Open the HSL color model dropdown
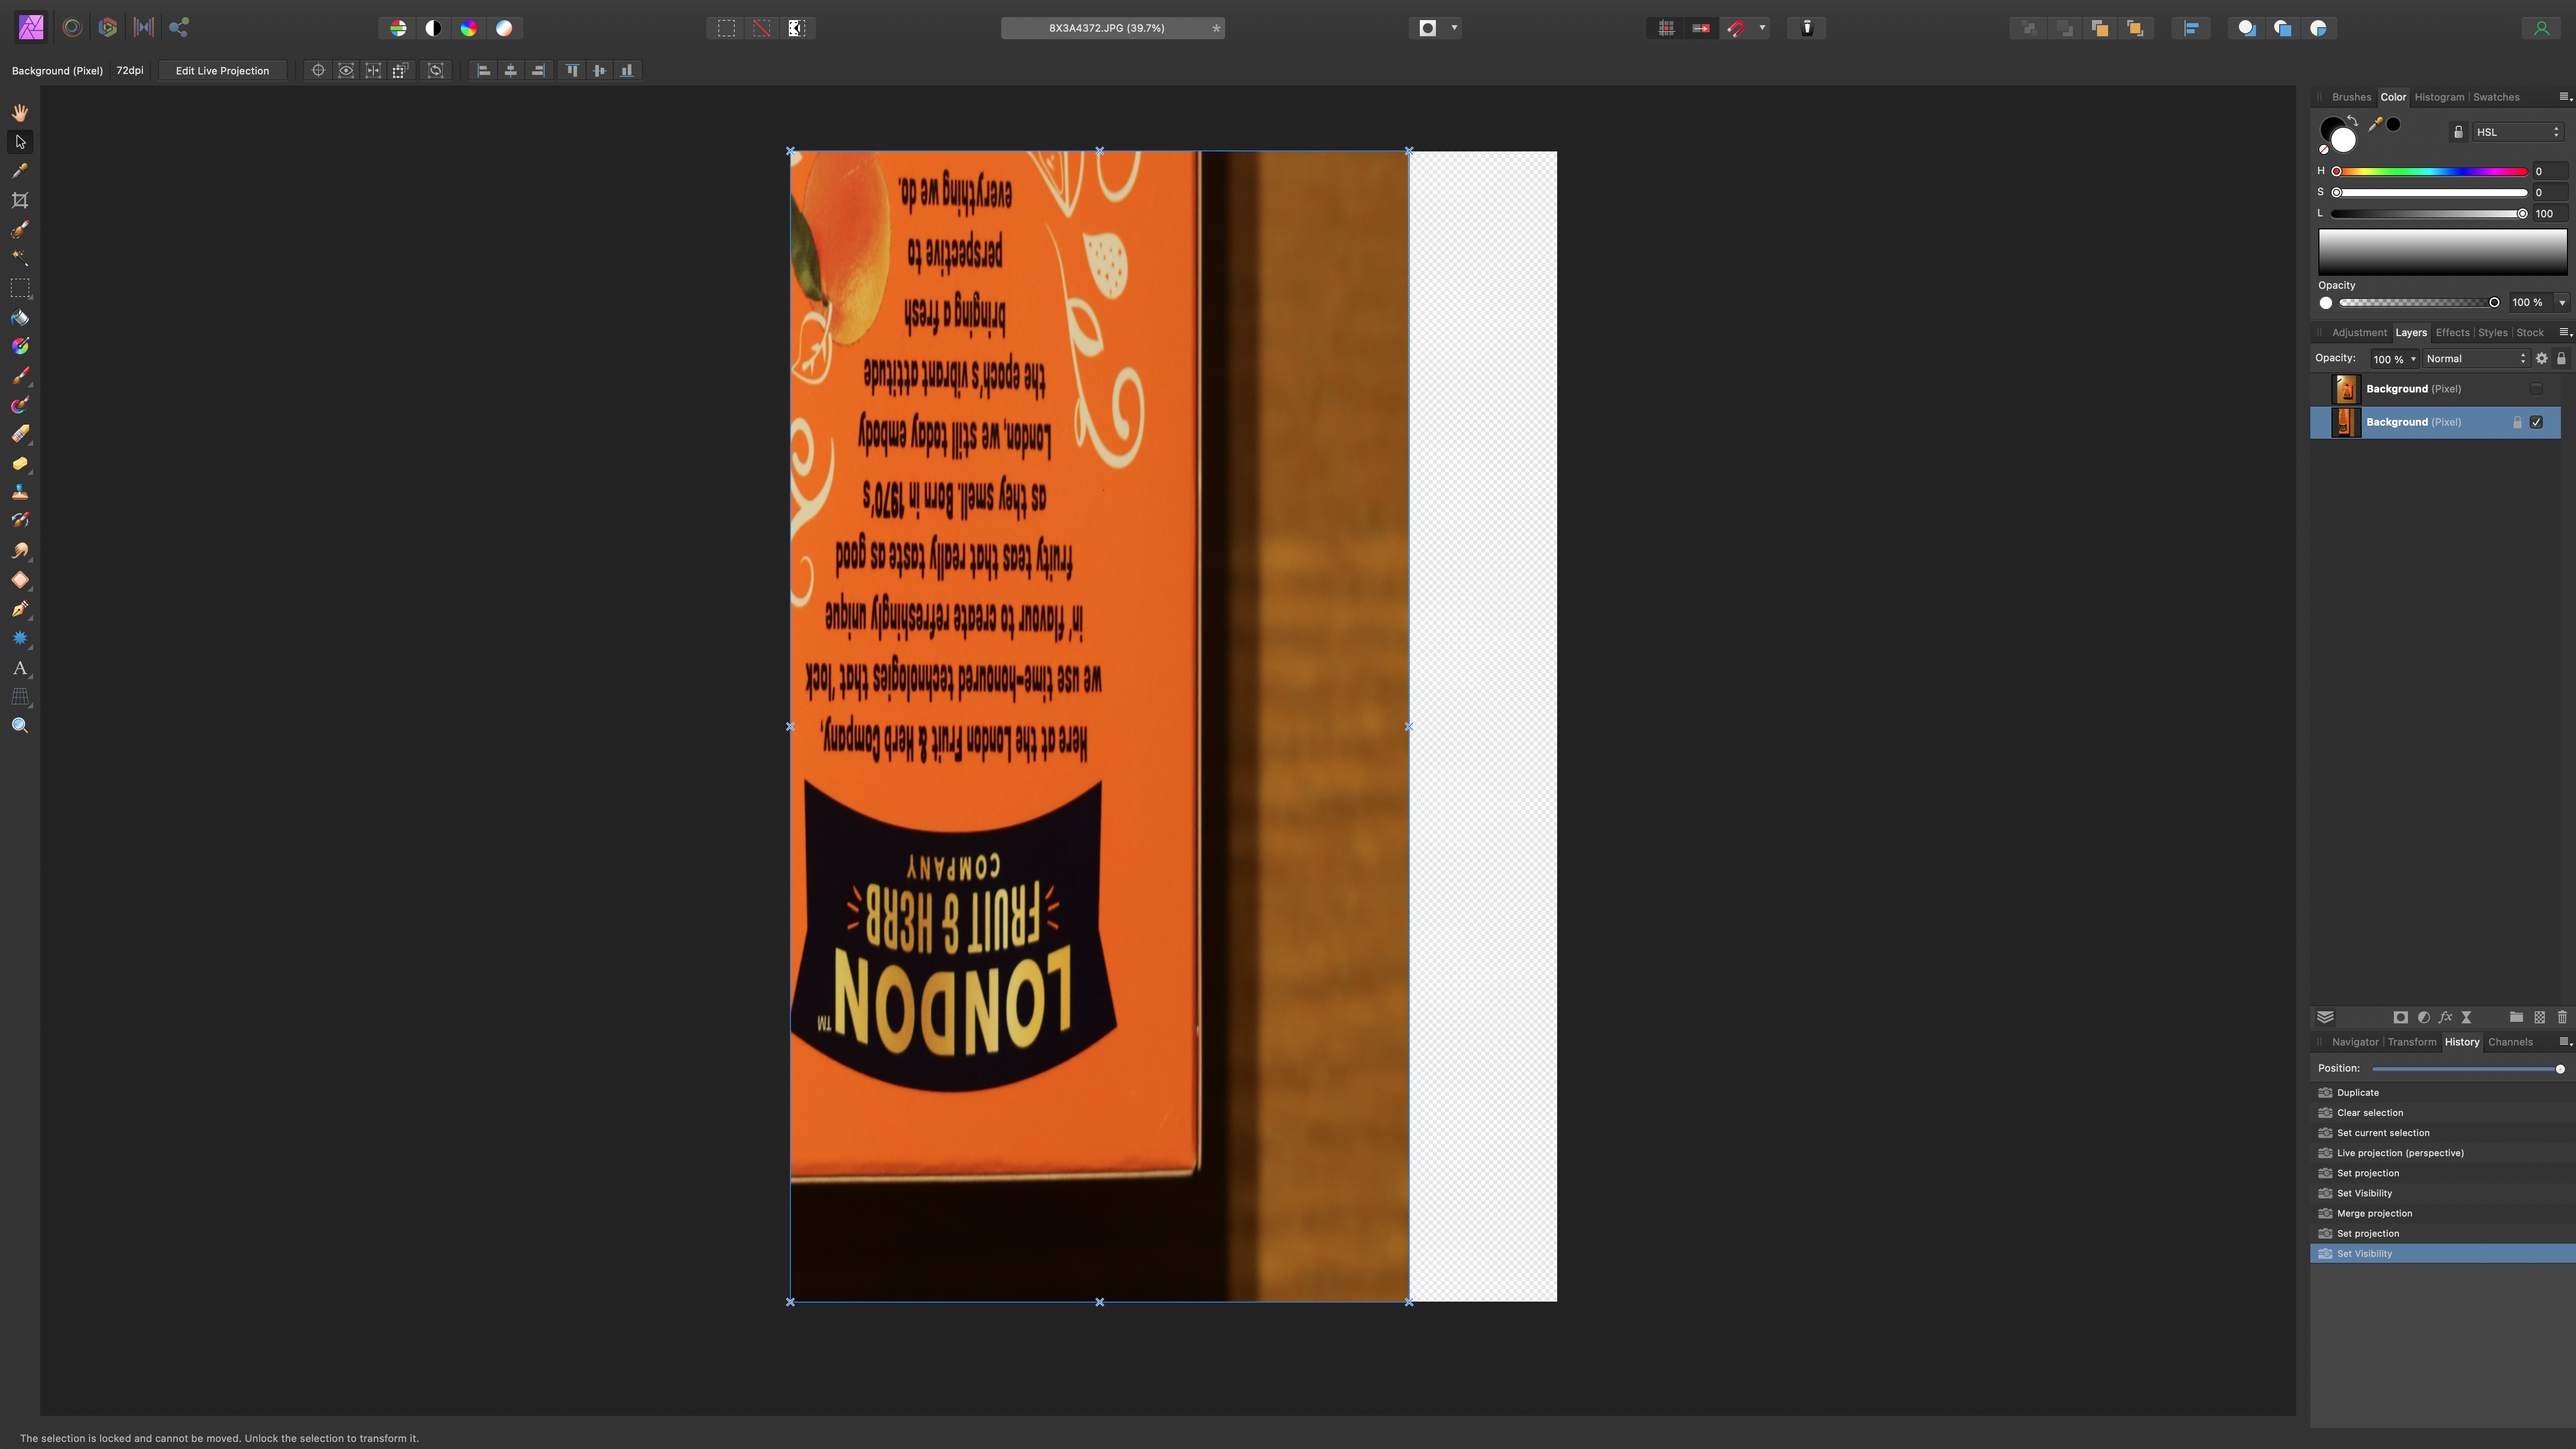 coord(2518,132)
